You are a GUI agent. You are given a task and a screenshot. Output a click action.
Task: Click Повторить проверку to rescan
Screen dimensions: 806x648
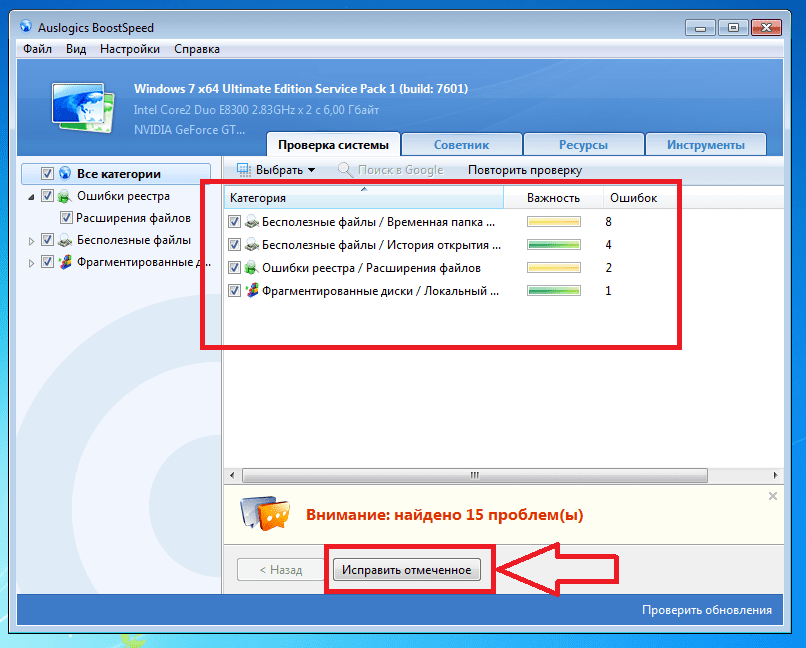point(525,170)
